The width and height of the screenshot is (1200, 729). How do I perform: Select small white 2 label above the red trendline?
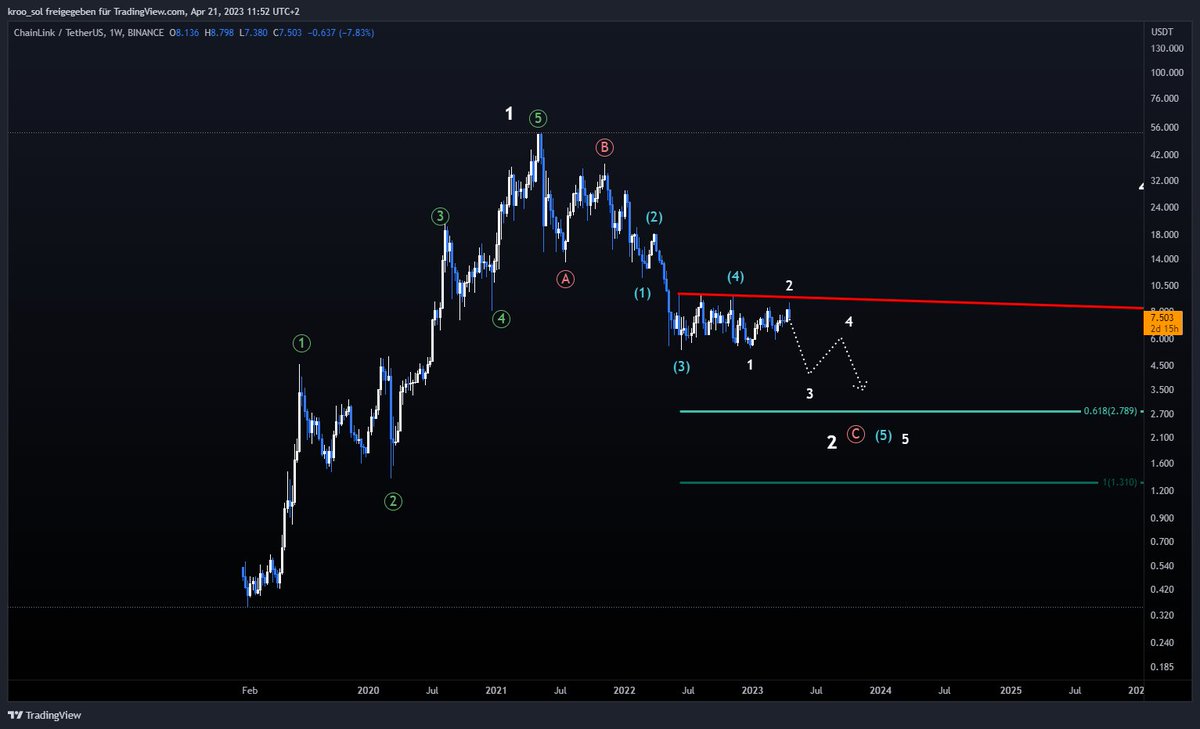[789, 287]
